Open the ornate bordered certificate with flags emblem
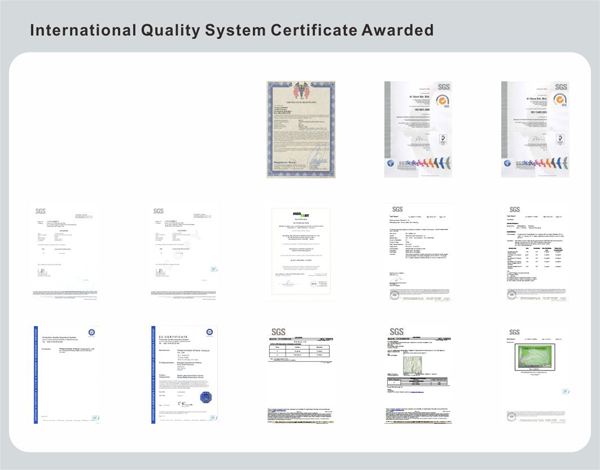 (x=299, y=128)
